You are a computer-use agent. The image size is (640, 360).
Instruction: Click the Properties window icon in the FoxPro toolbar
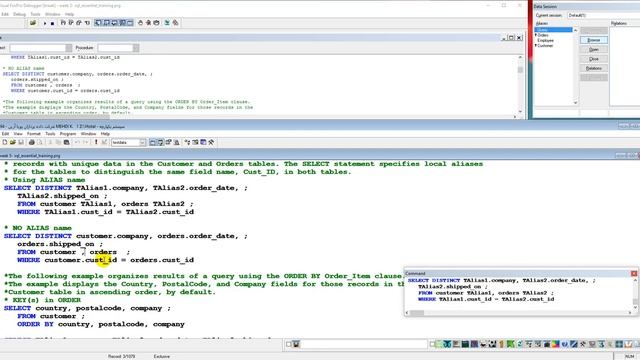(168, 142)
